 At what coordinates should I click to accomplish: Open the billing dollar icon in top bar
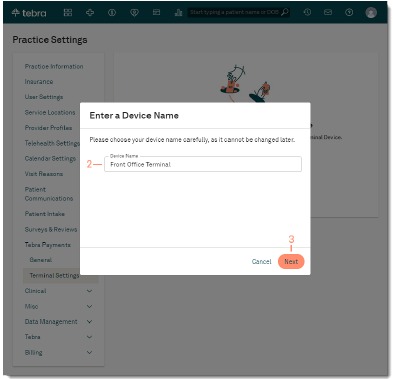click(x=112, y=13)
